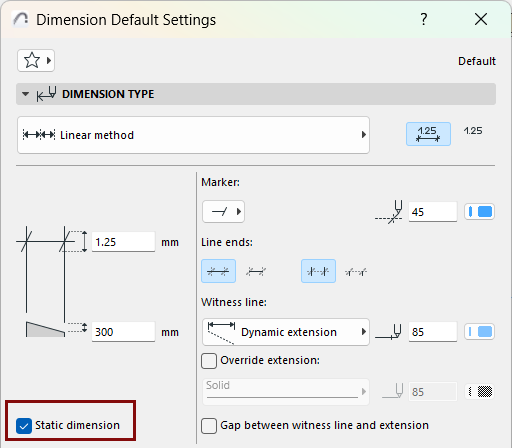The height and width of the screenshot is (448, 512).
Task: Click the marker pen icon beside 45
Action: point(389,212)
